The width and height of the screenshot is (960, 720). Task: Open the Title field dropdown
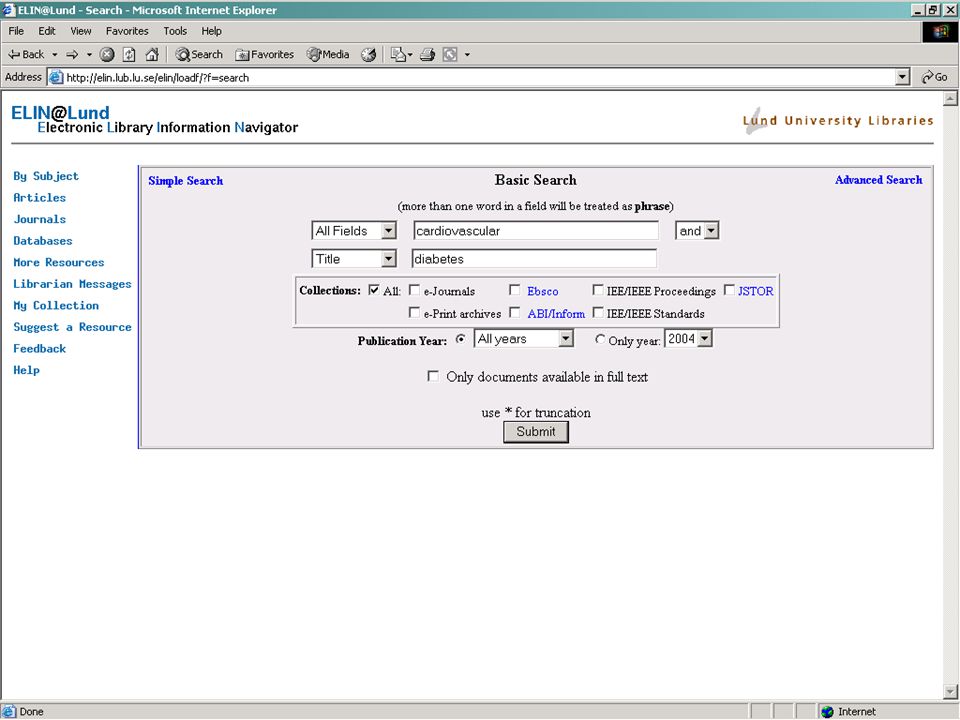pos(354,259)
